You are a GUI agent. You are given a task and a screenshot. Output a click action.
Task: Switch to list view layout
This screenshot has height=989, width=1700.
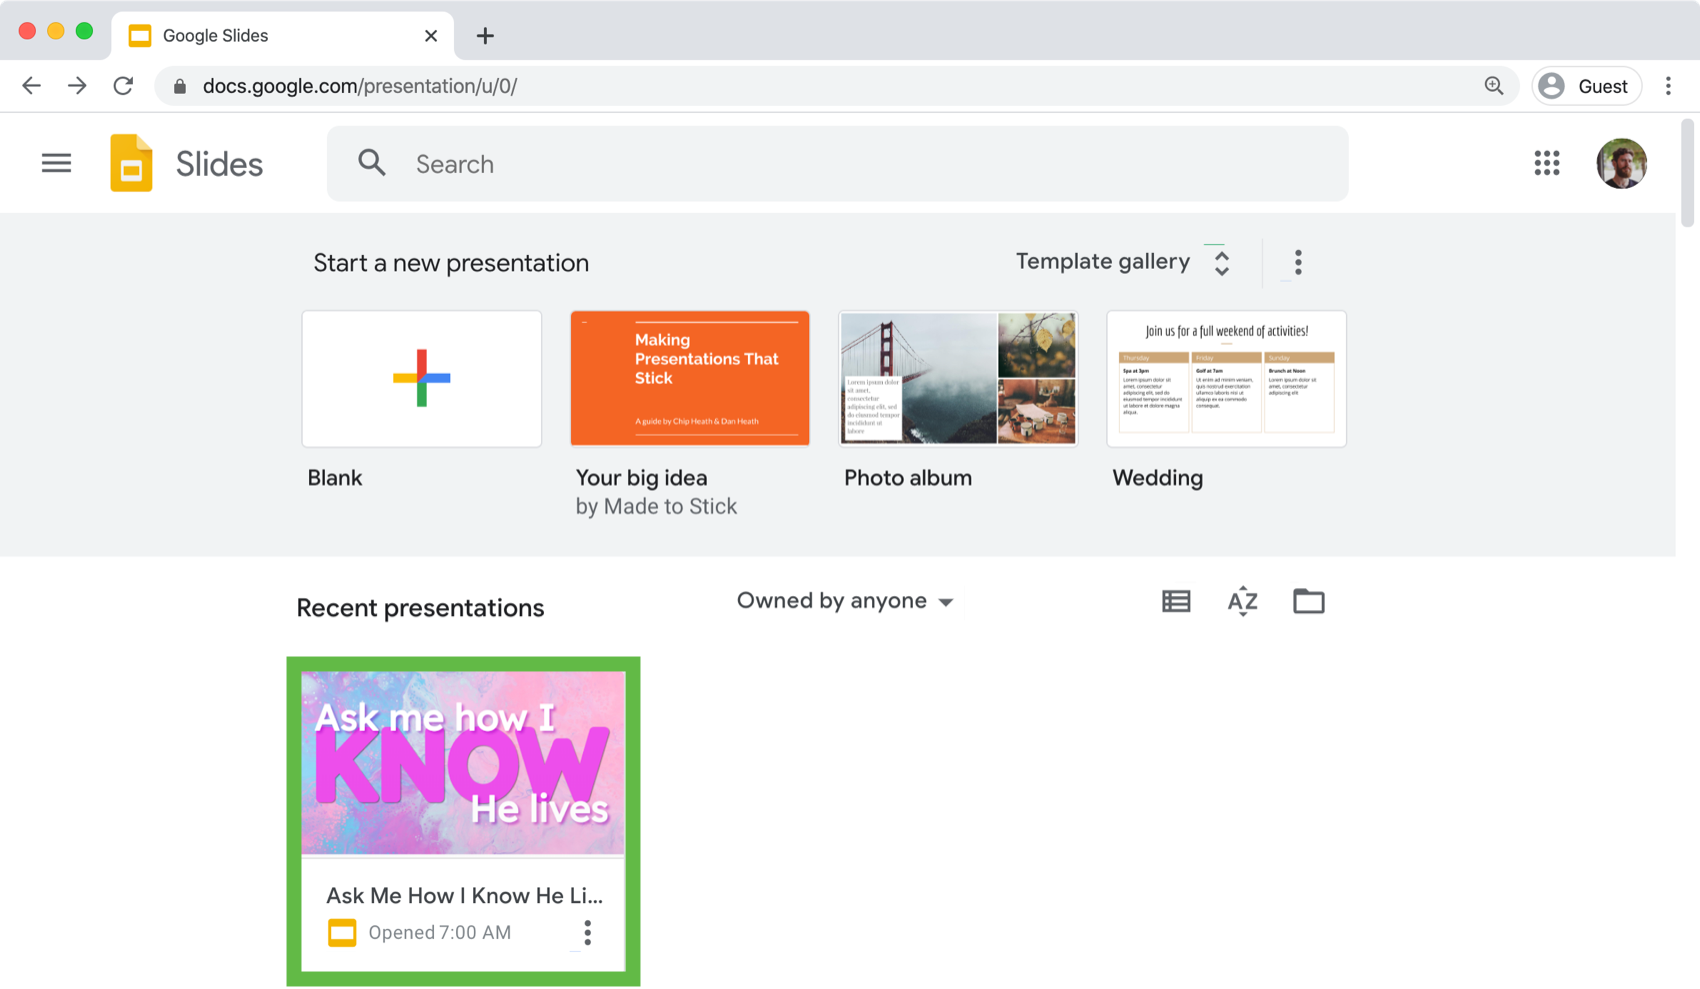1176,601
